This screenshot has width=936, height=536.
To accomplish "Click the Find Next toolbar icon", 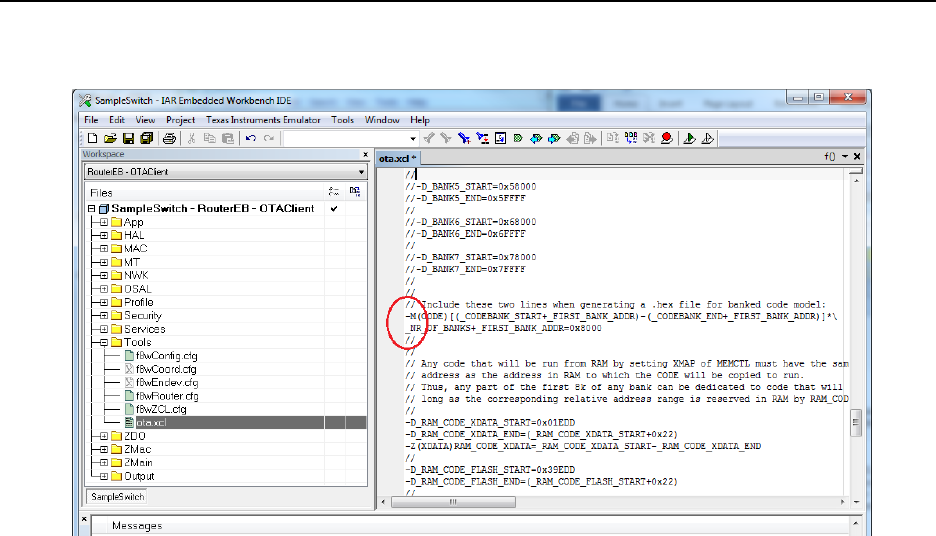I will point(446,138).
